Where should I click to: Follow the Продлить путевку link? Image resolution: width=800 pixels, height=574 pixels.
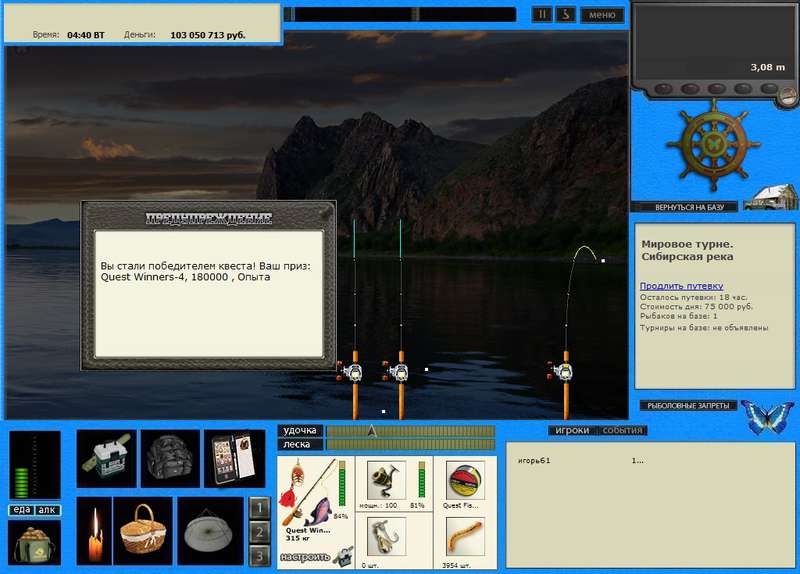click(x=681, y=286)
